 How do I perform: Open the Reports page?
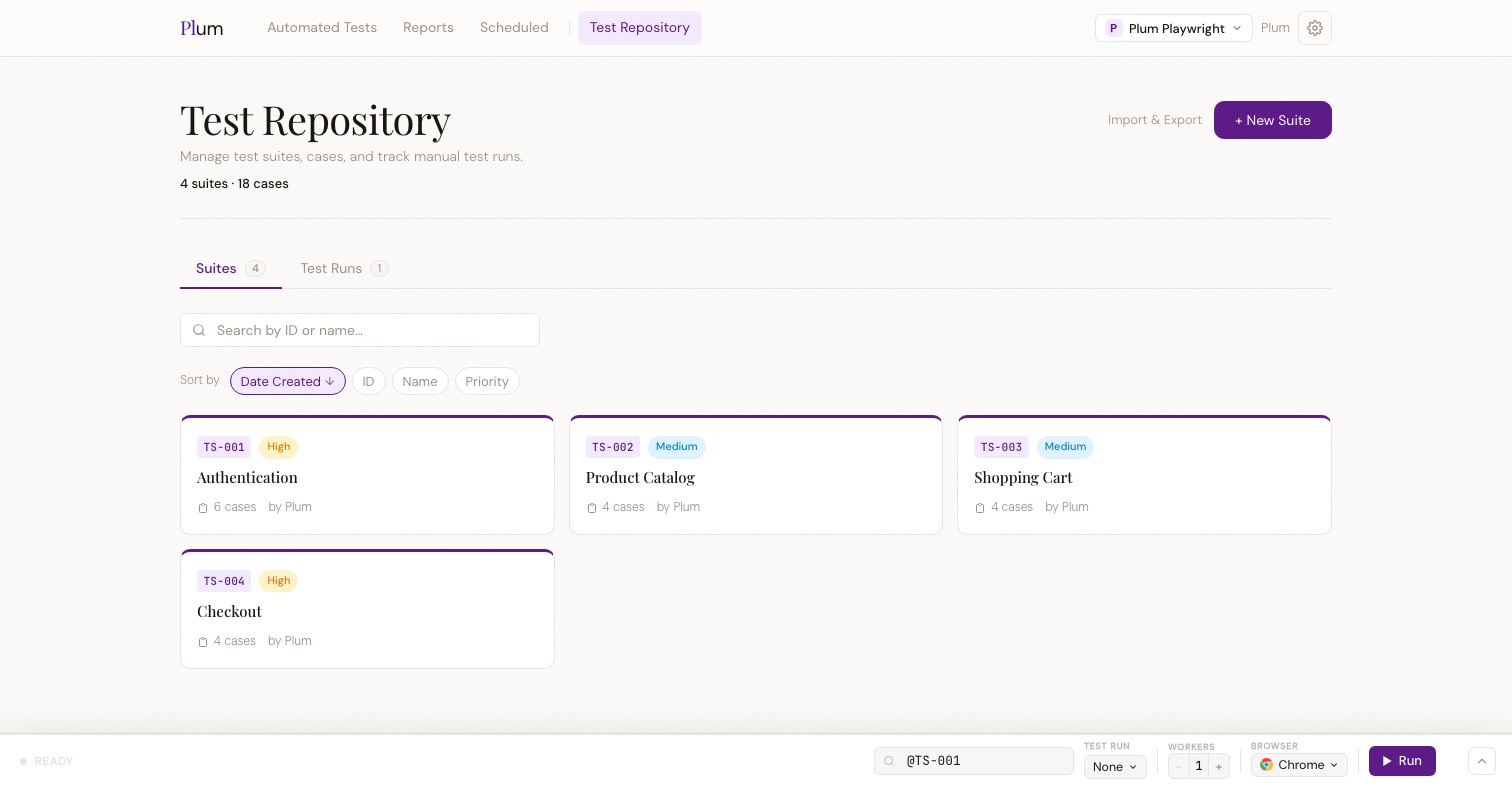(x=428, y=28)
